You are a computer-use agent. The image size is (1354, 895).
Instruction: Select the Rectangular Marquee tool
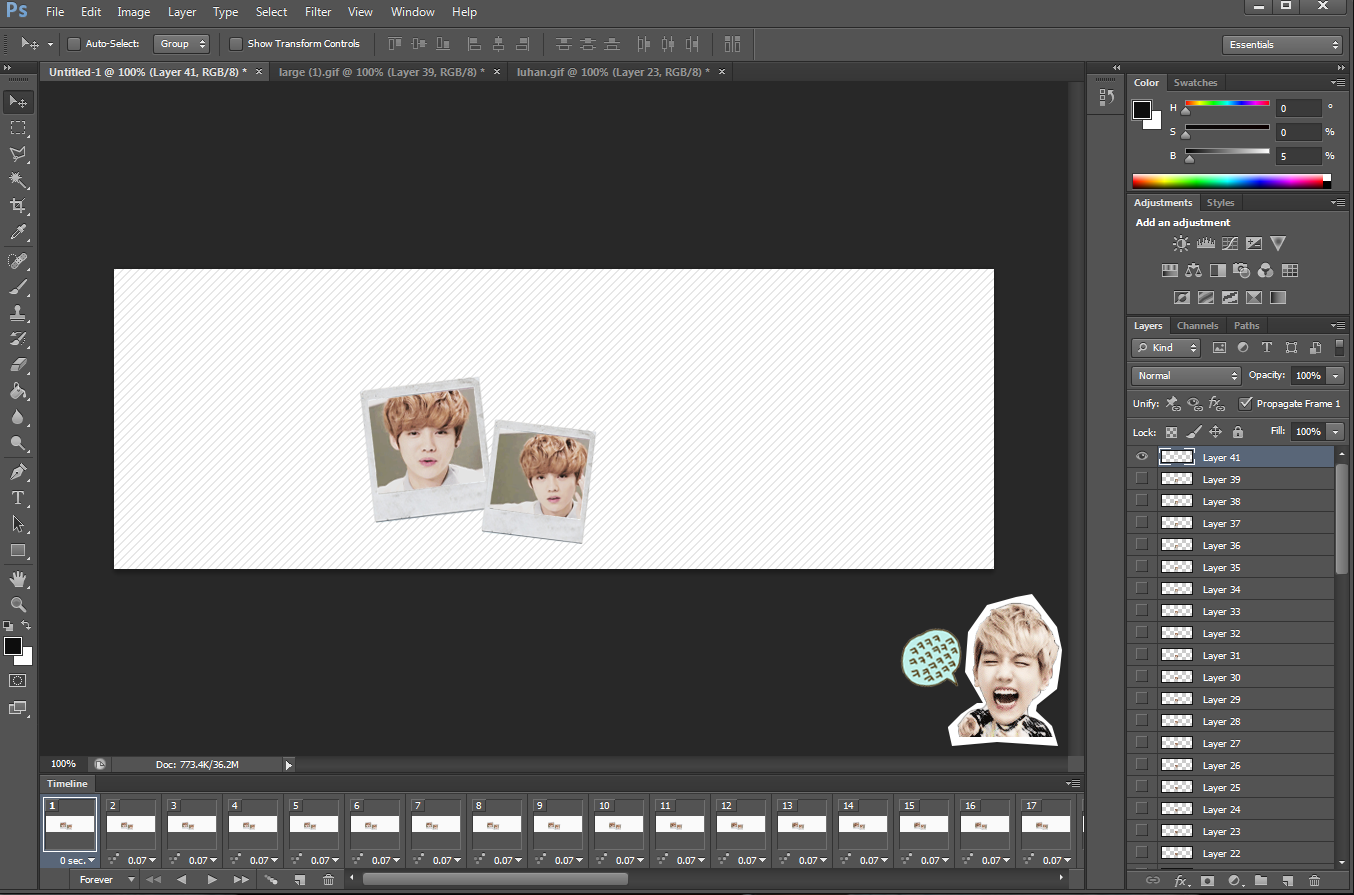point(18,128)
